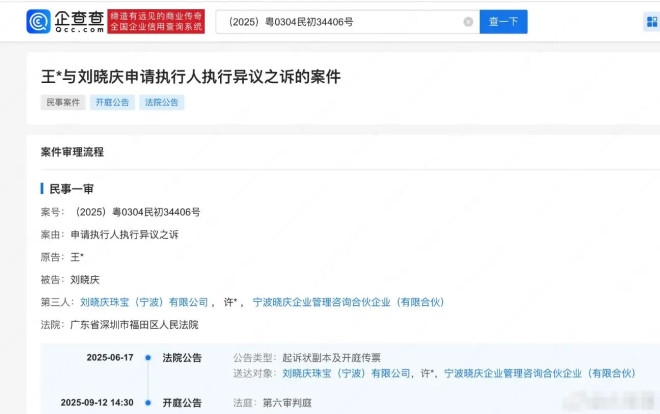
Task: Click the 2025-06-17 timeline dot marker
Action: pos(147,358)
